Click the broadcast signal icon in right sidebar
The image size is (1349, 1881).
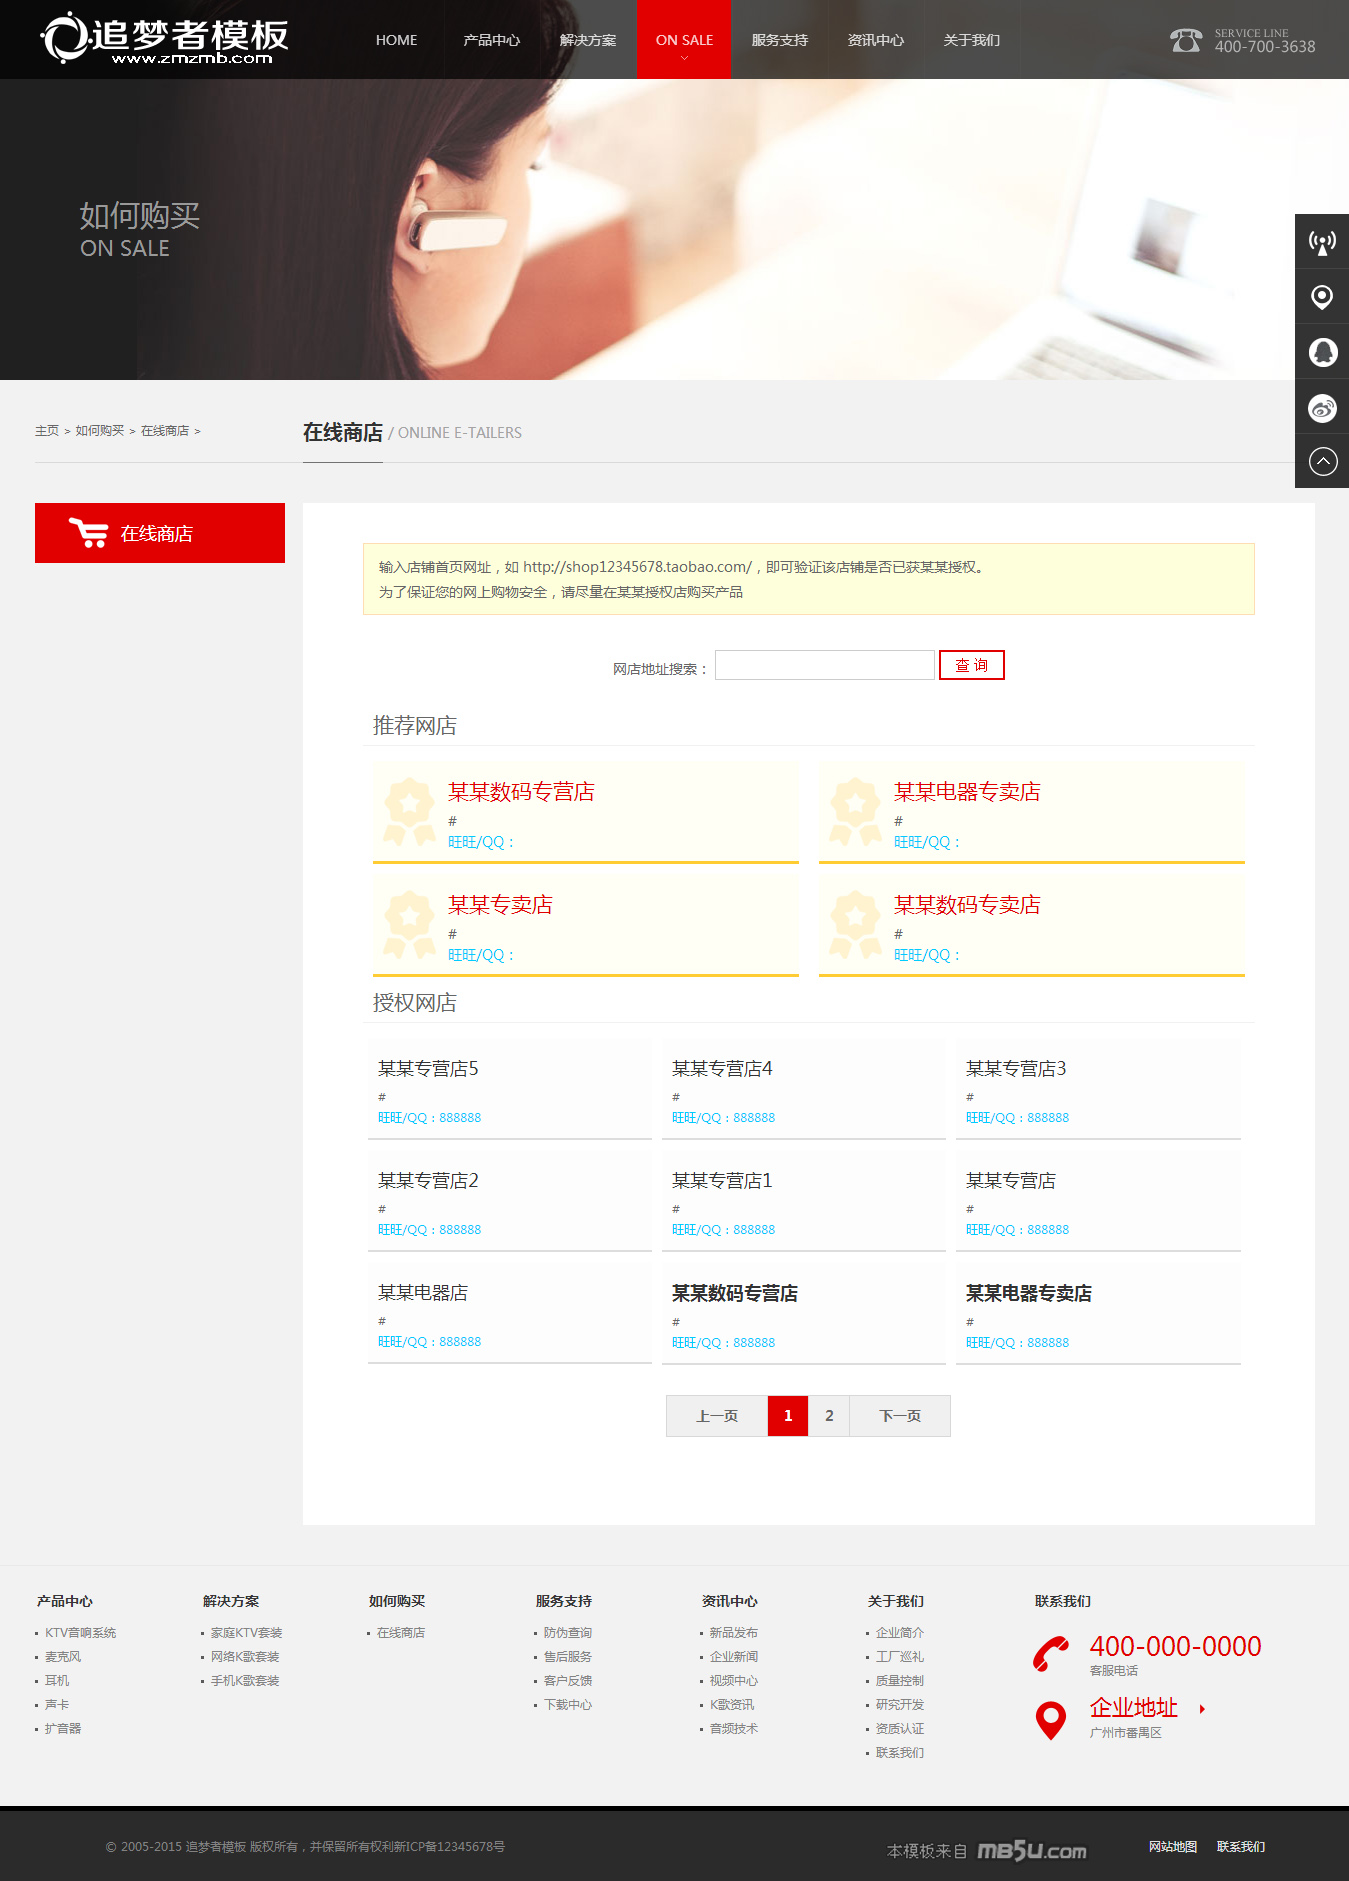(x=1322, y=242)
